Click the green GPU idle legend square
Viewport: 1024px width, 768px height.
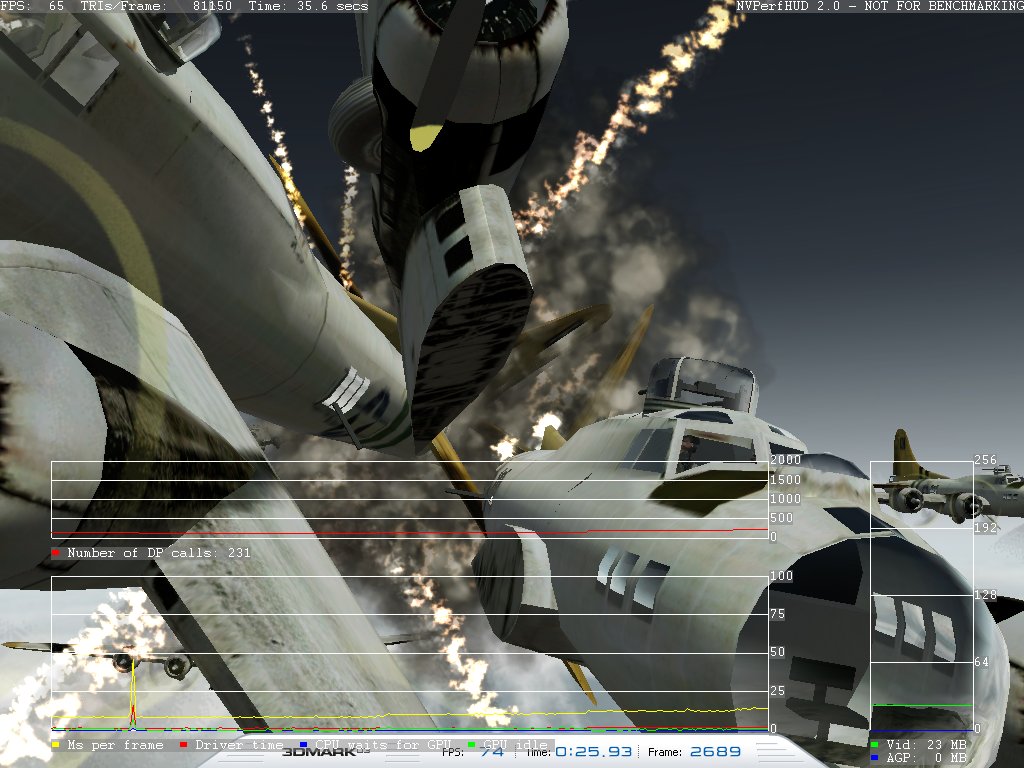coord(472,744)
